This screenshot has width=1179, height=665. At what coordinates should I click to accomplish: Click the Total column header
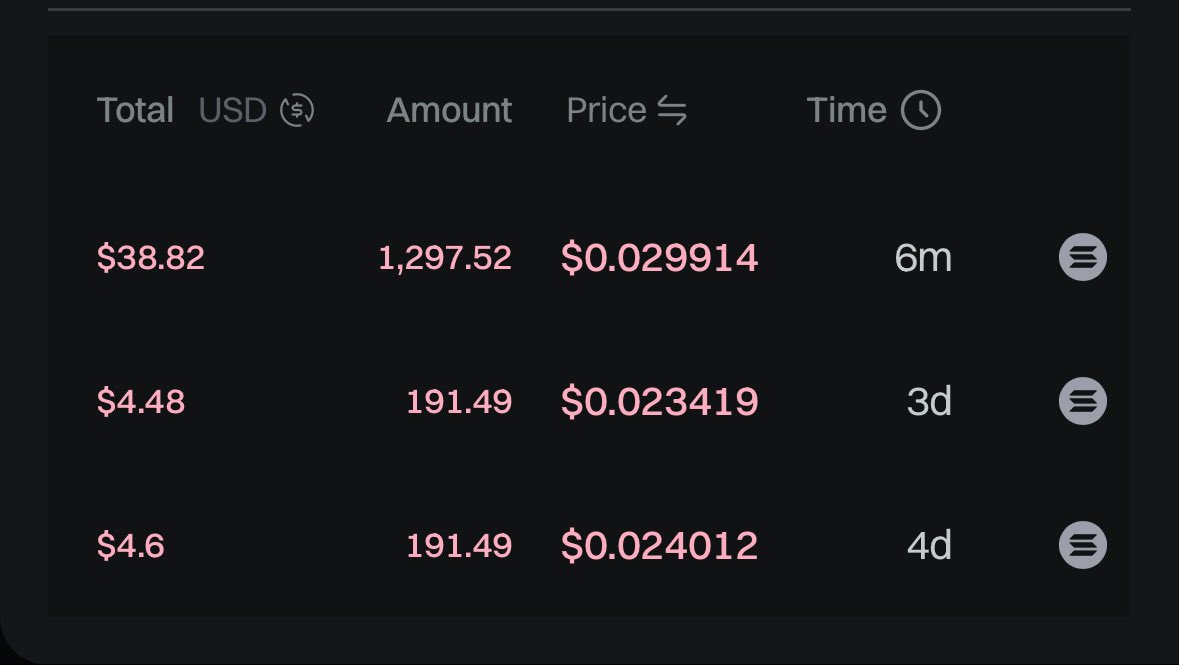tap(135, 110)
